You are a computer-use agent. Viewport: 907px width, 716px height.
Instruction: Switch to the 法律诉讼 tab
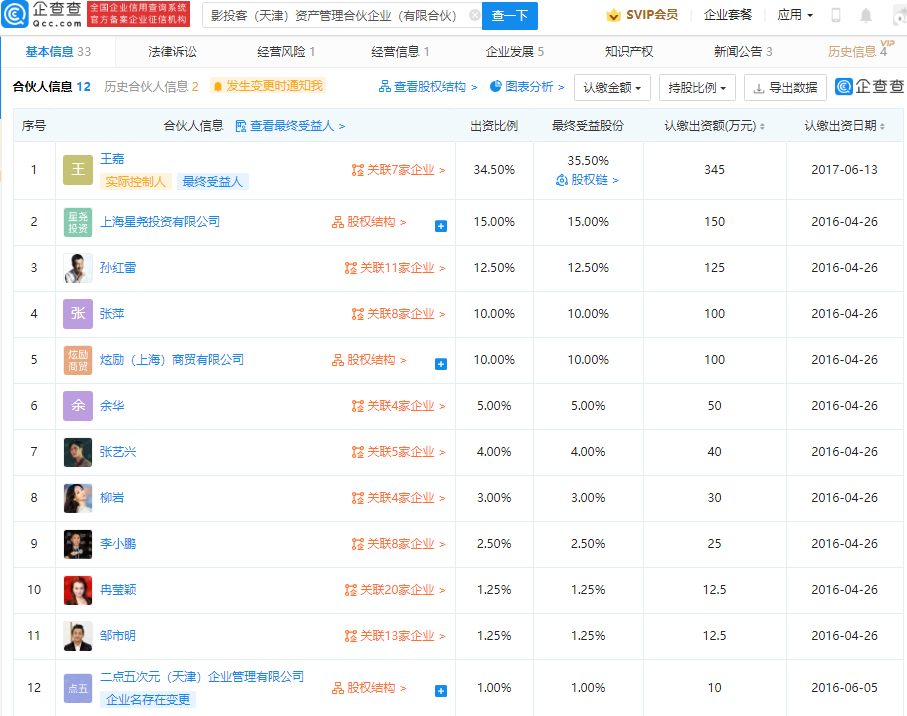coord(172,51)
